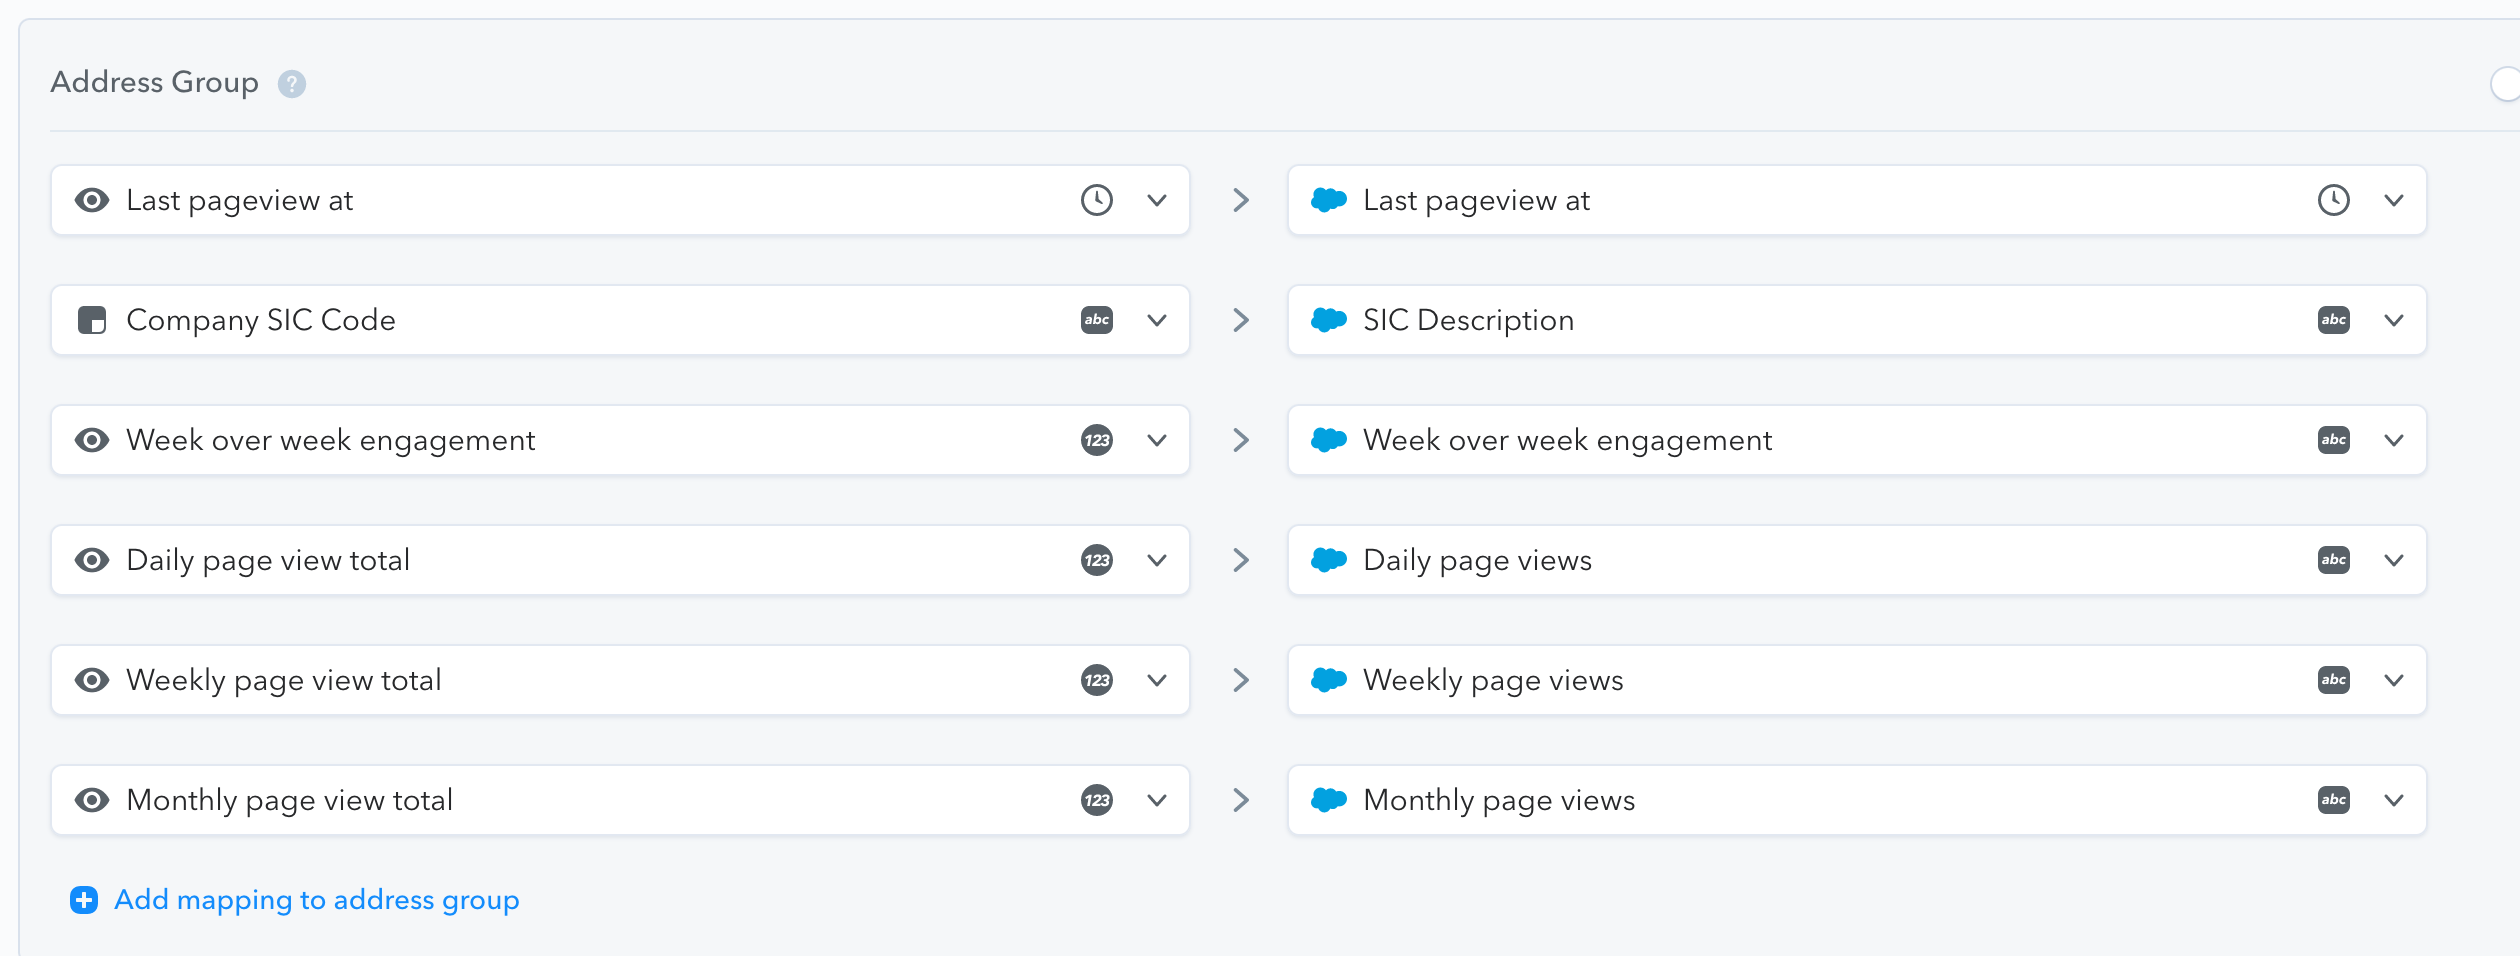Click the Address Group section title
The width and height of the screenshot is (2520, 956).
coord(155,82)
